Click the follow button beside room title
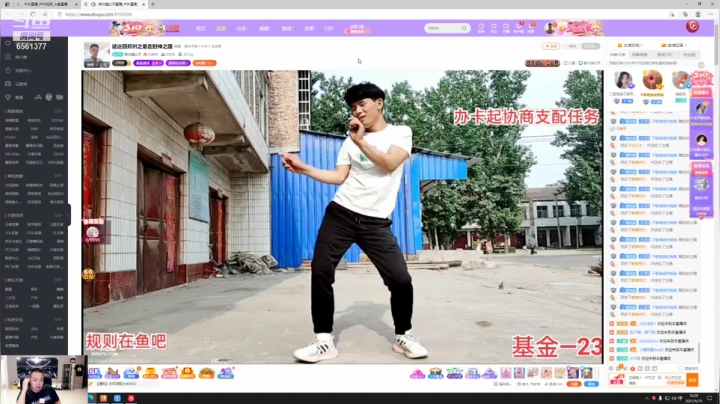720x404 pixels. click(551, 46)
